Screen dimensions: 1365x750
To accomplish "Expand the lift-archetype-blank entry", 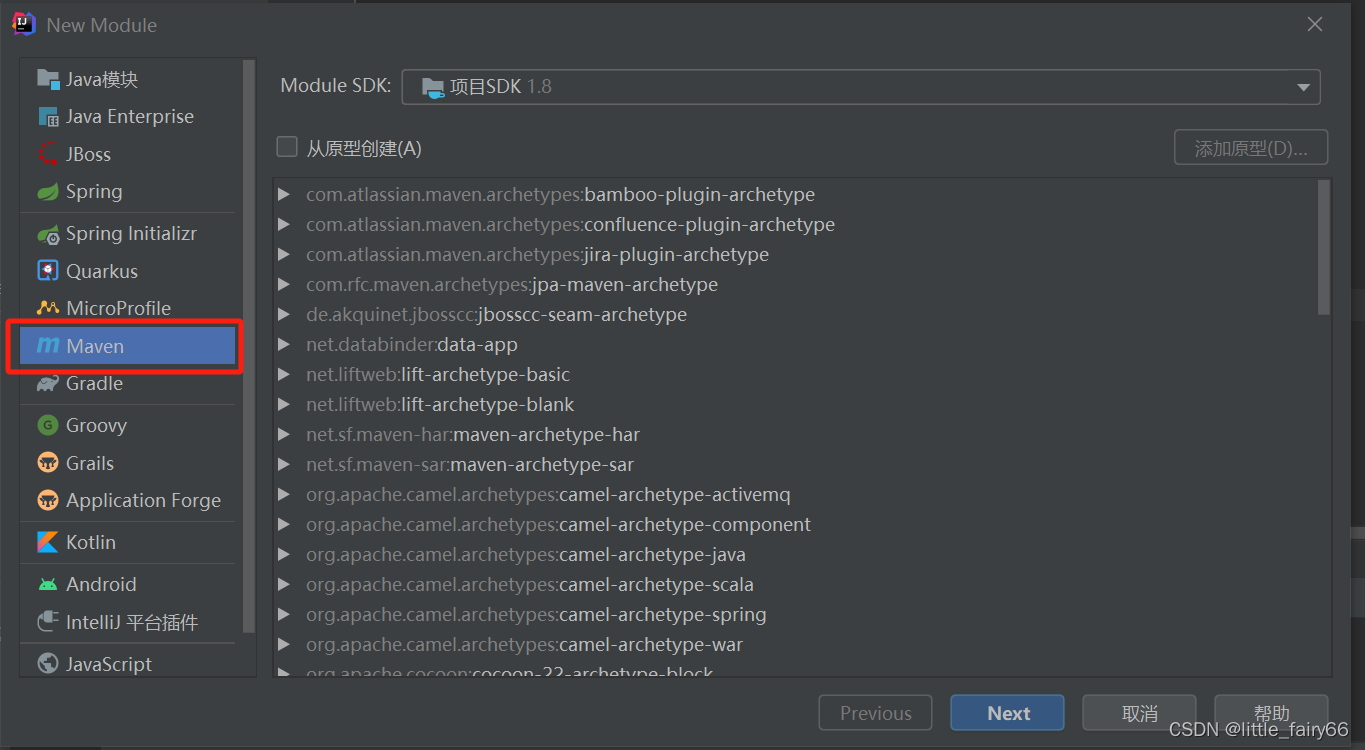I will pyautogui.click(x=284, y=405).
